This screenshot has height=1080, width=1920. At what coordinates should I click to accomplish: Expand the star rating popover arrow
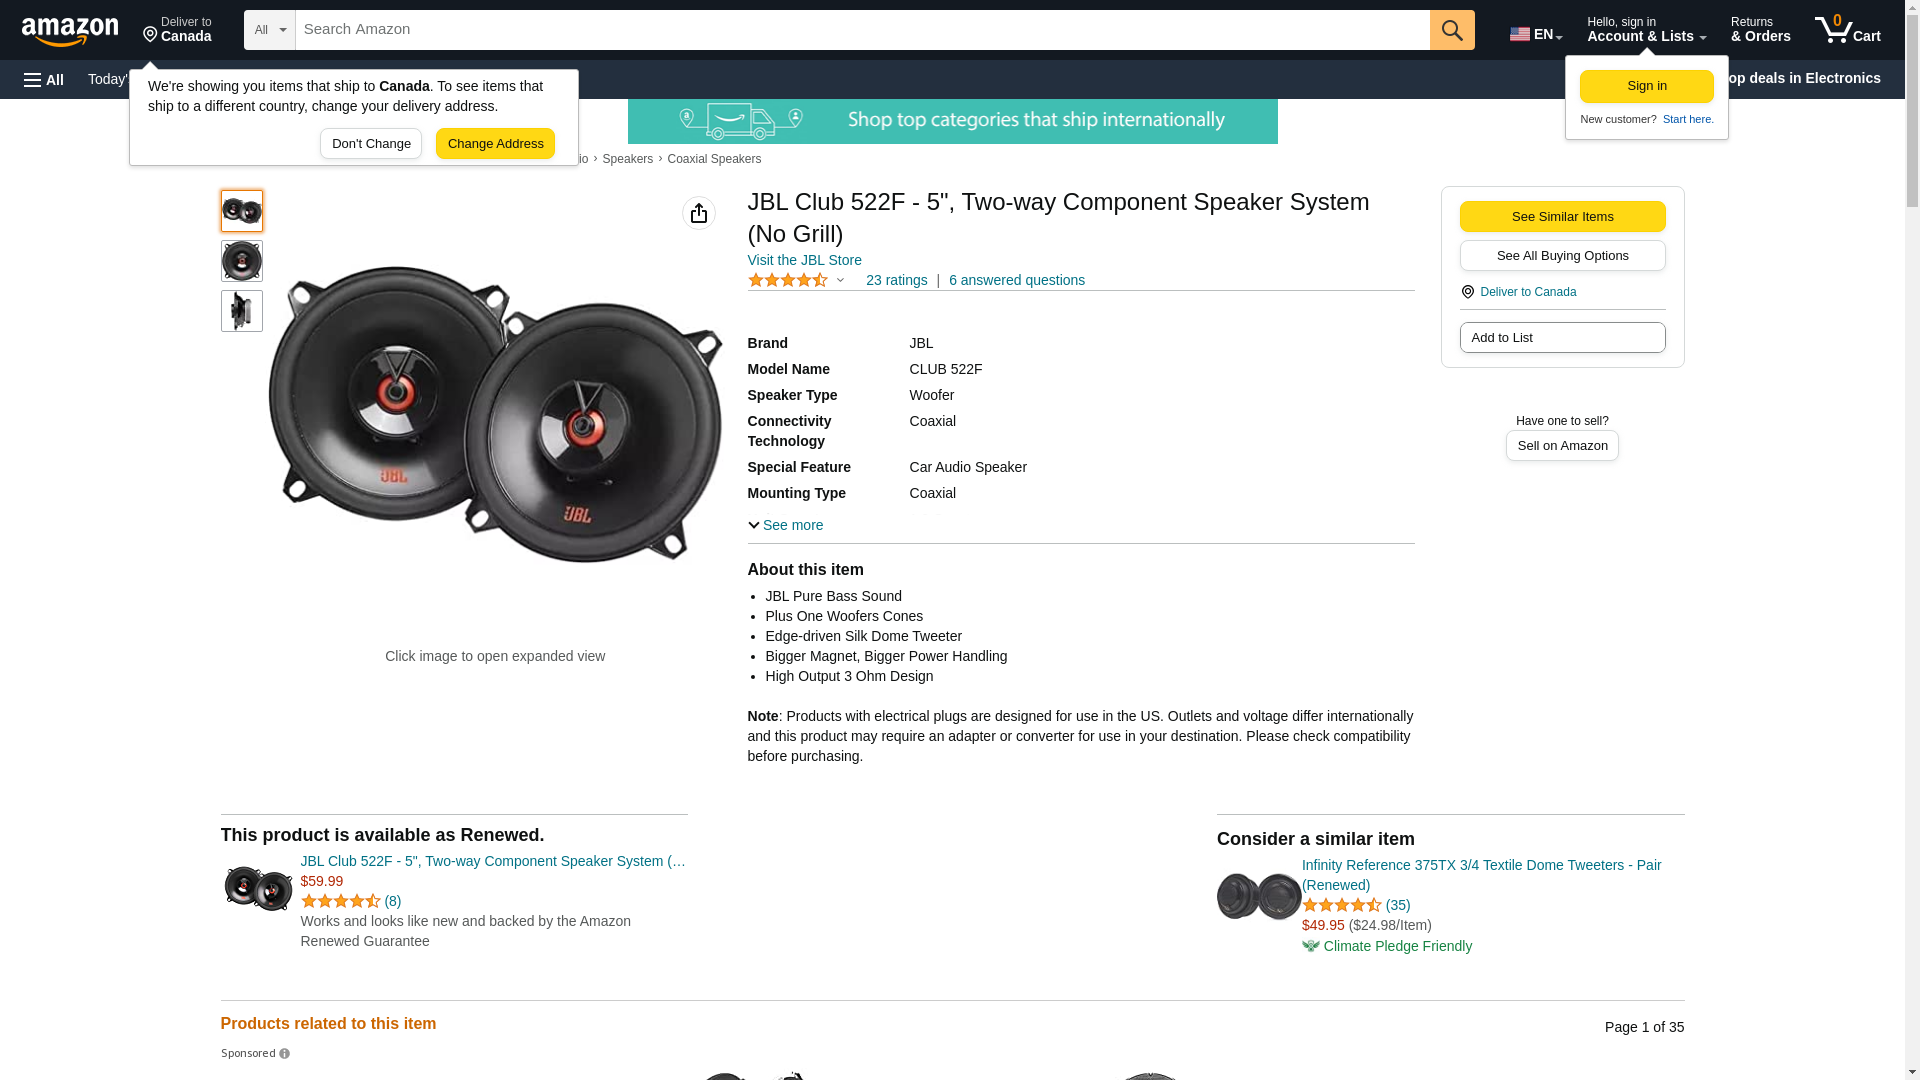click(840, 280)
